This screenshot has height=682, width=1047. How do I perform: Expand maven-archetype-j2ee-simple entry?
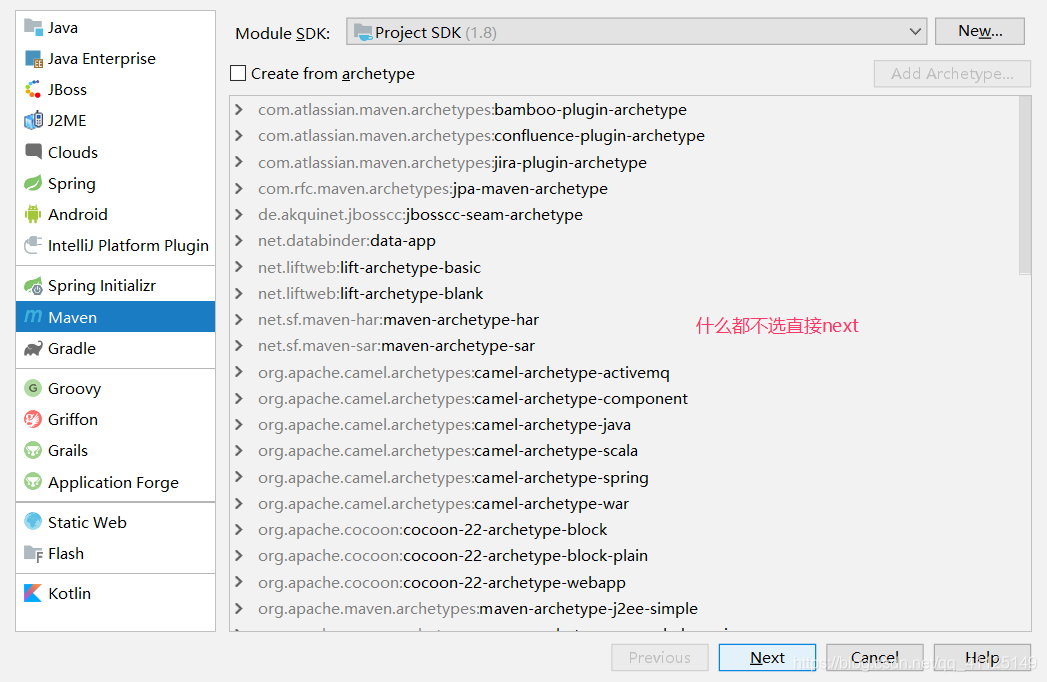(x=239, y=609)
